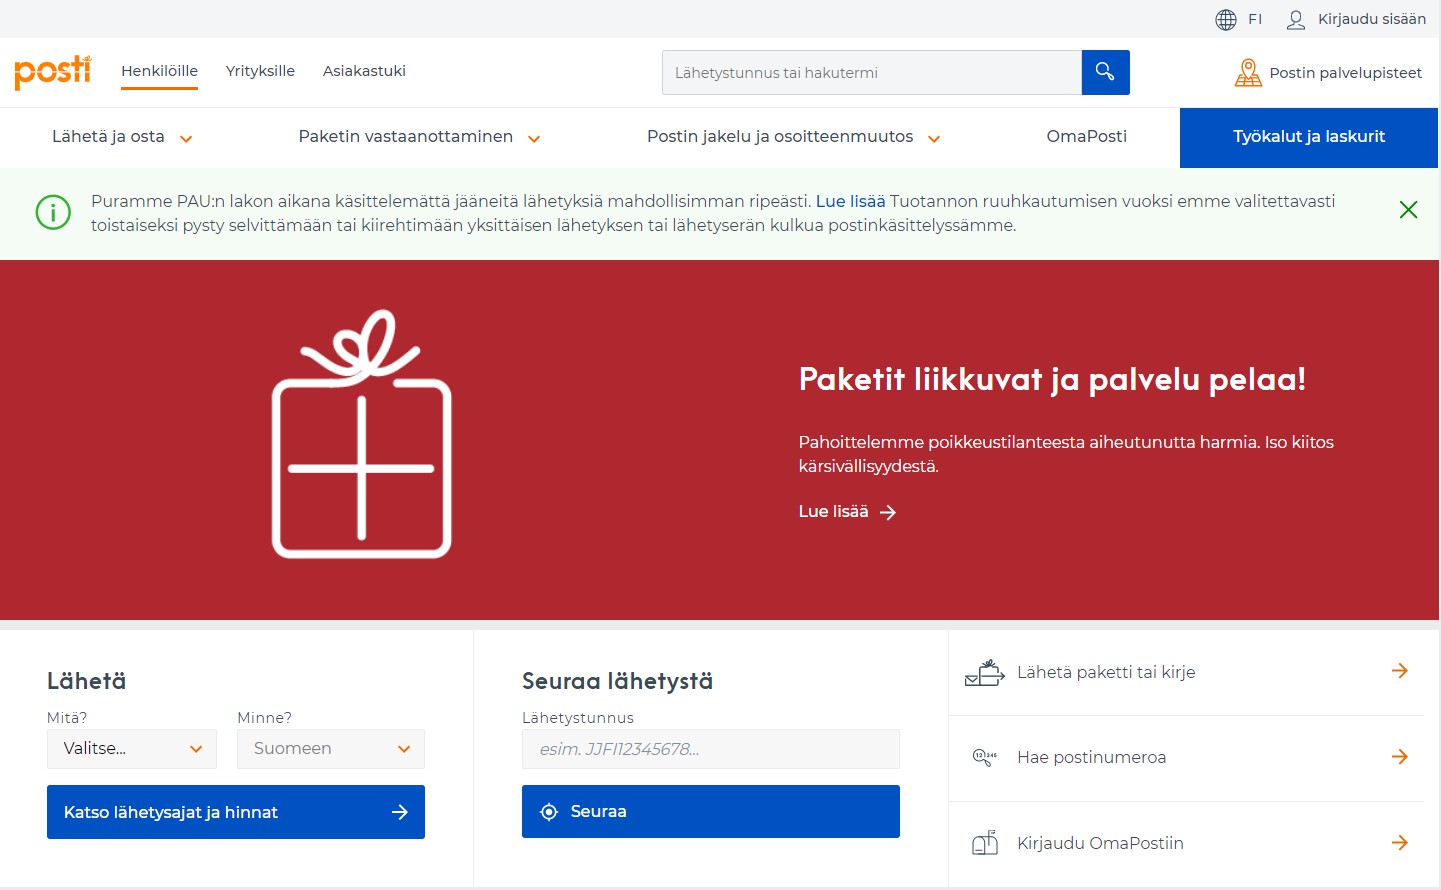Screen dimensions: 1441x890
Task: Click the Seuraa lähetystä heading
Action: [617, 681]
